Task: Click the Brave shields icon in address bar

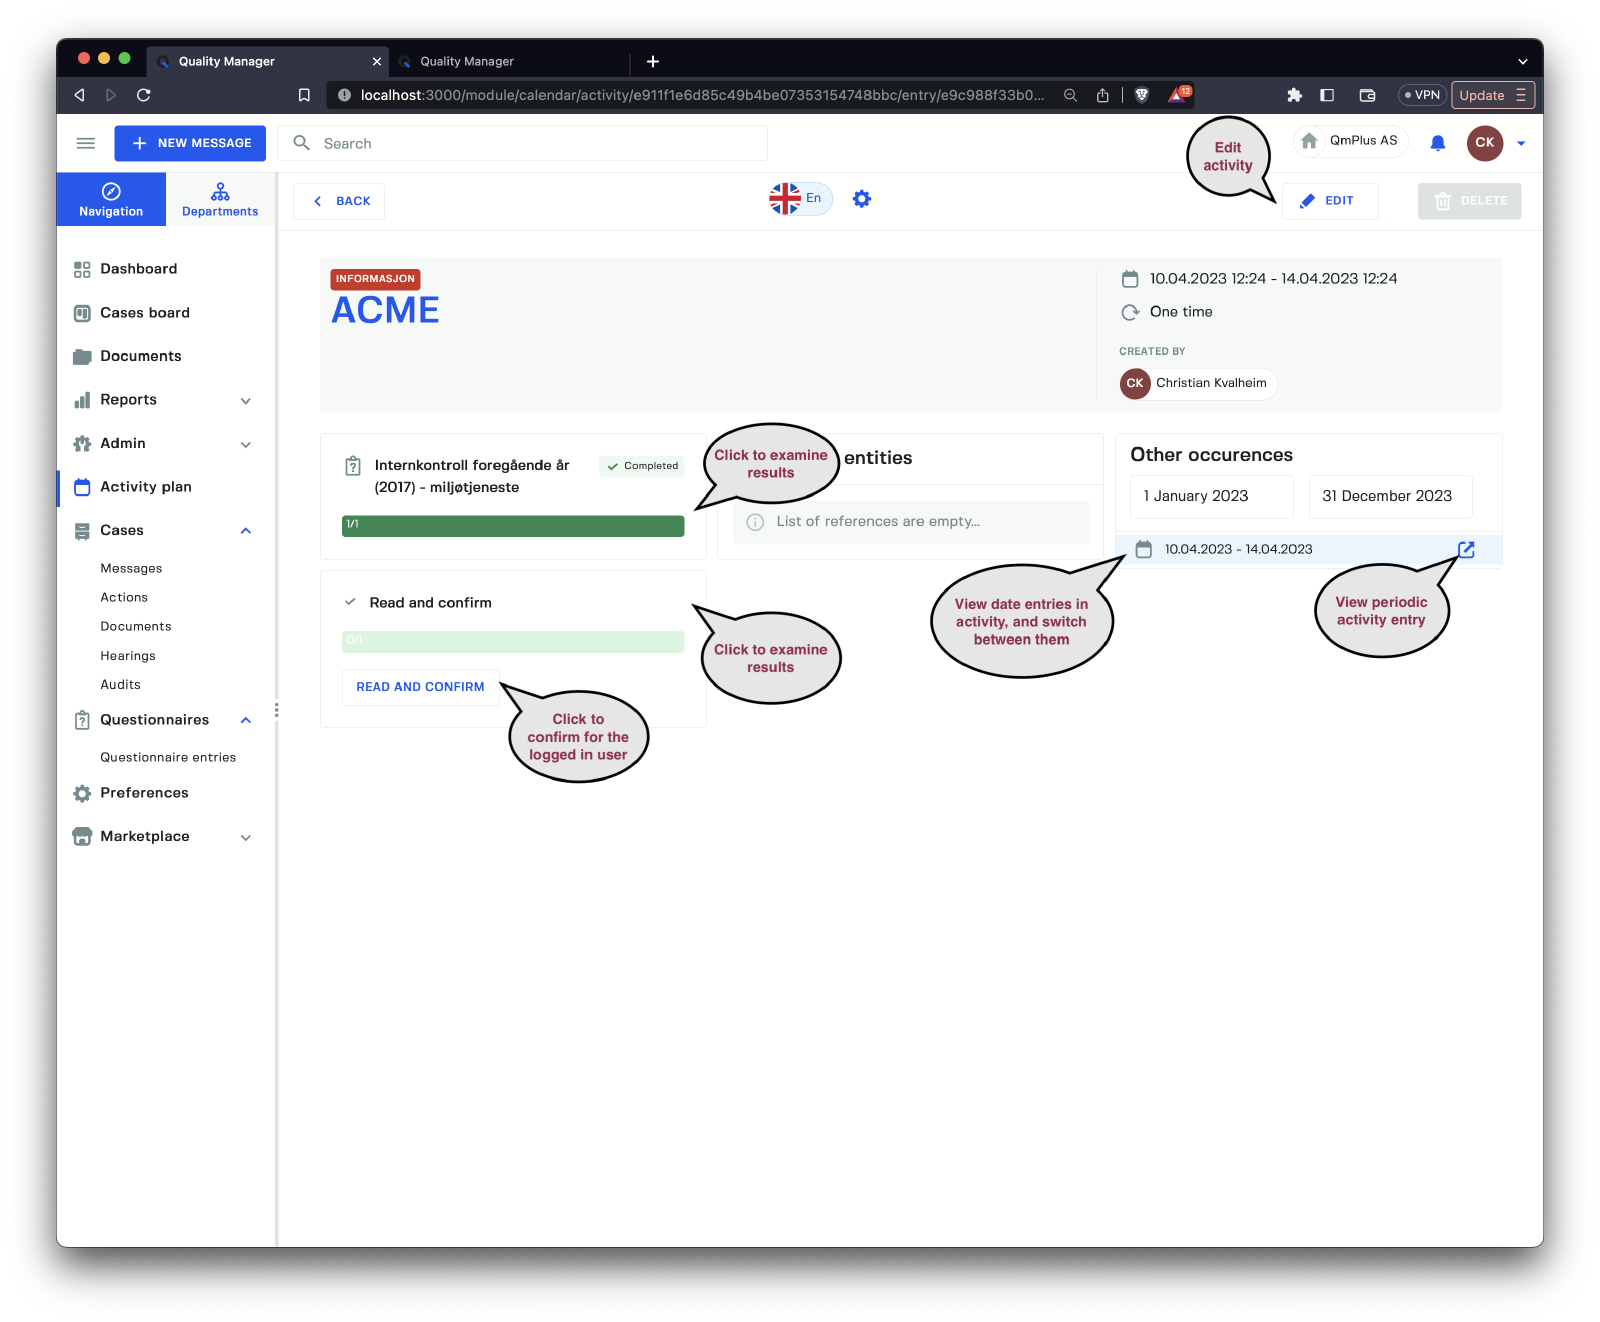Action: tap(1142, 95)
